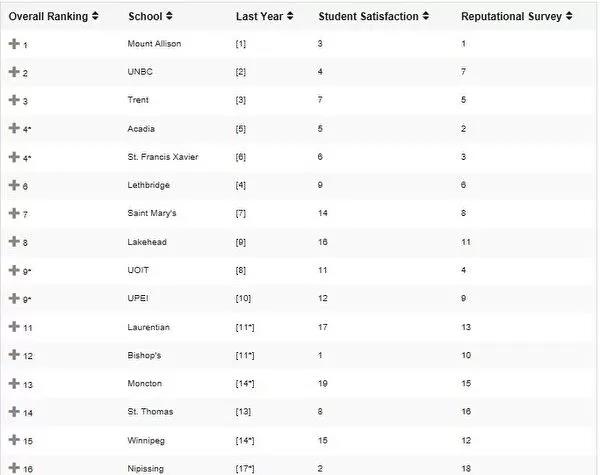
Task: Sort by Reputational Survey arrows icon
Action: click(569, 16)
